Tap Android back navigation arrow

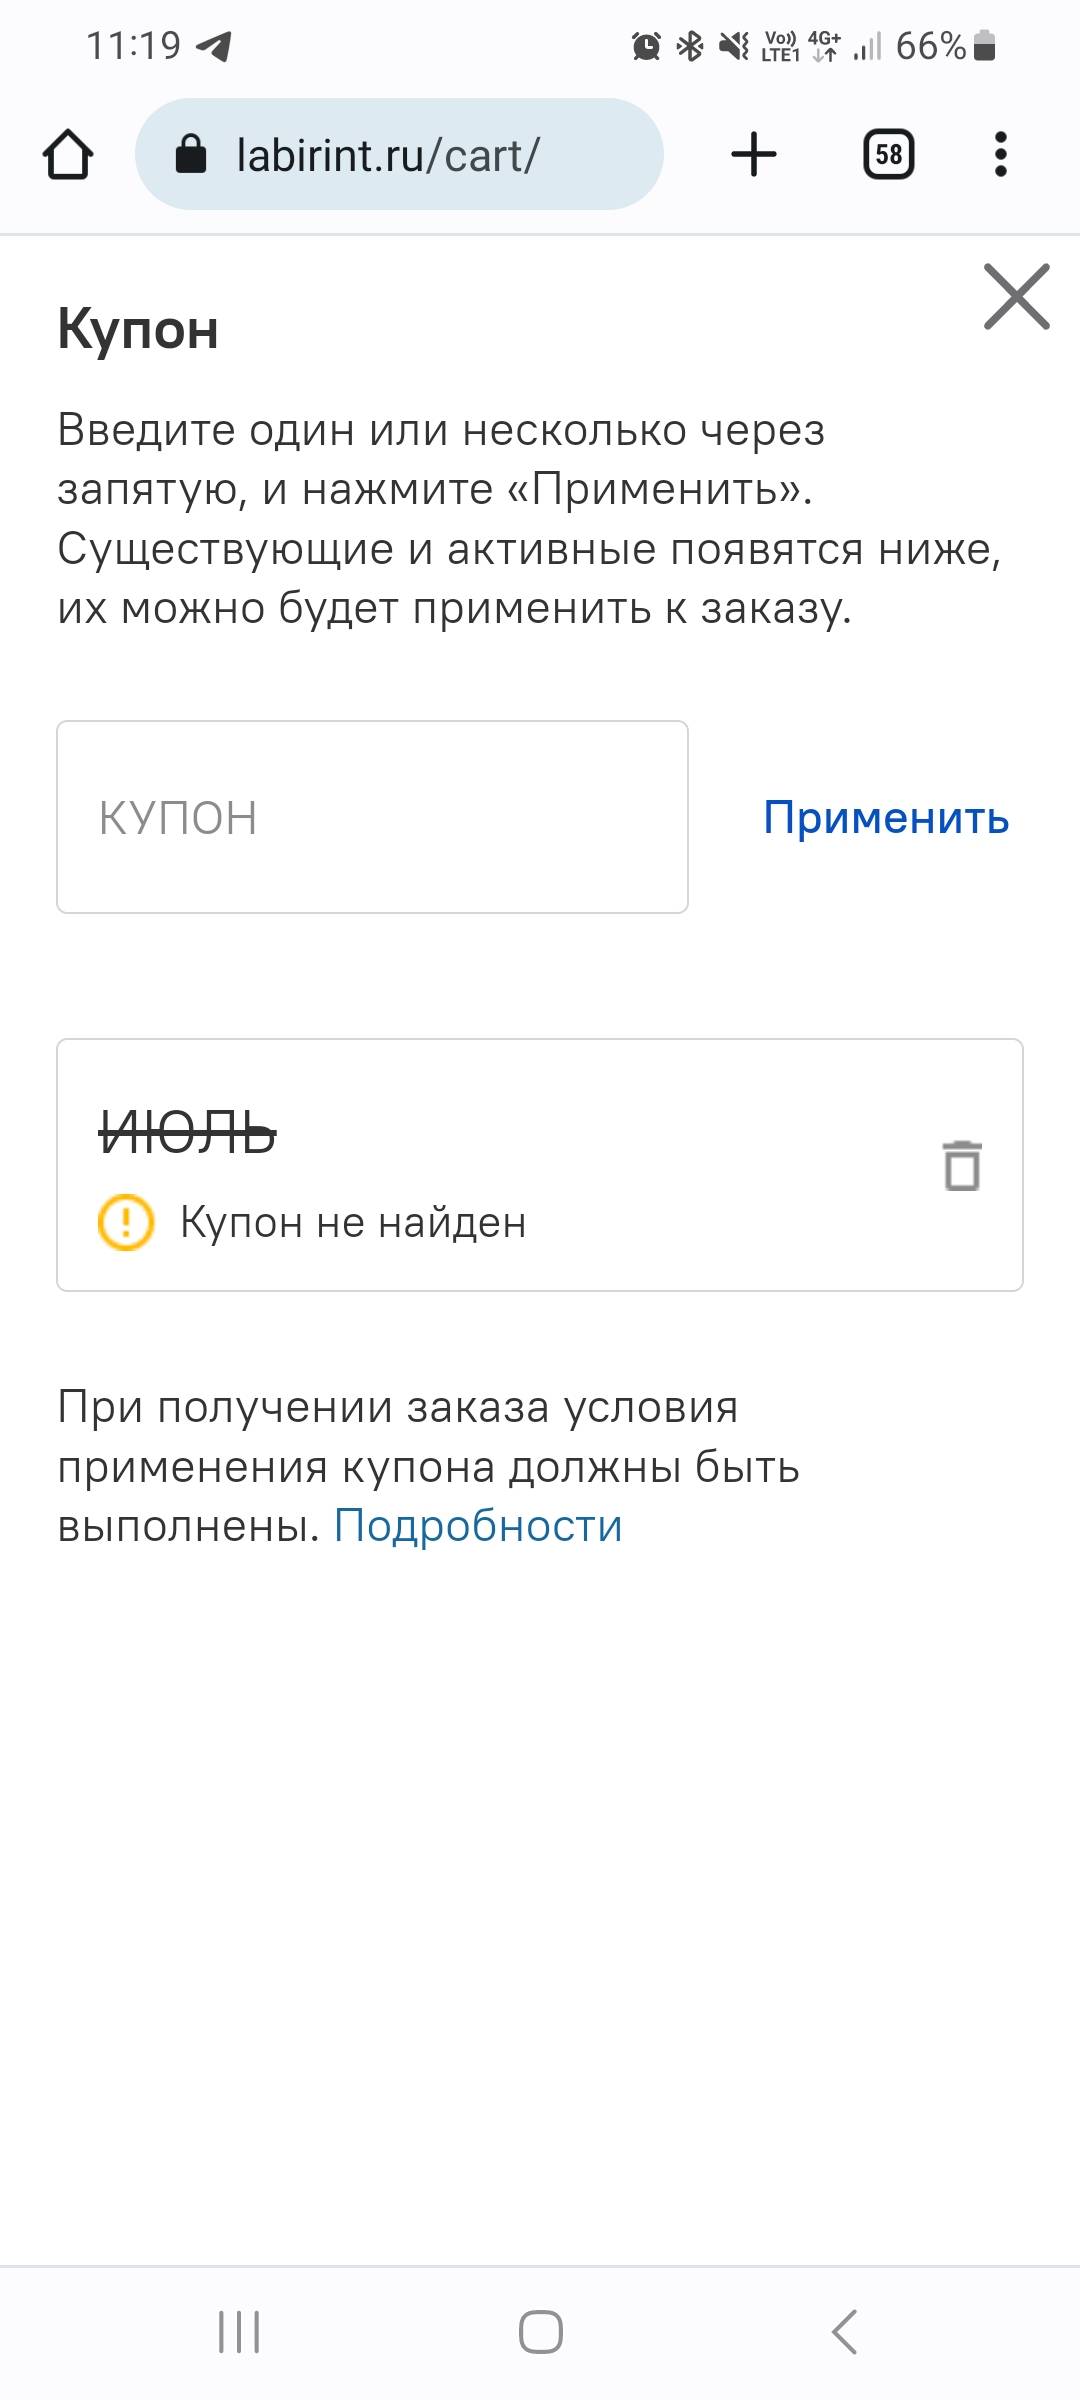[844, 2332]
